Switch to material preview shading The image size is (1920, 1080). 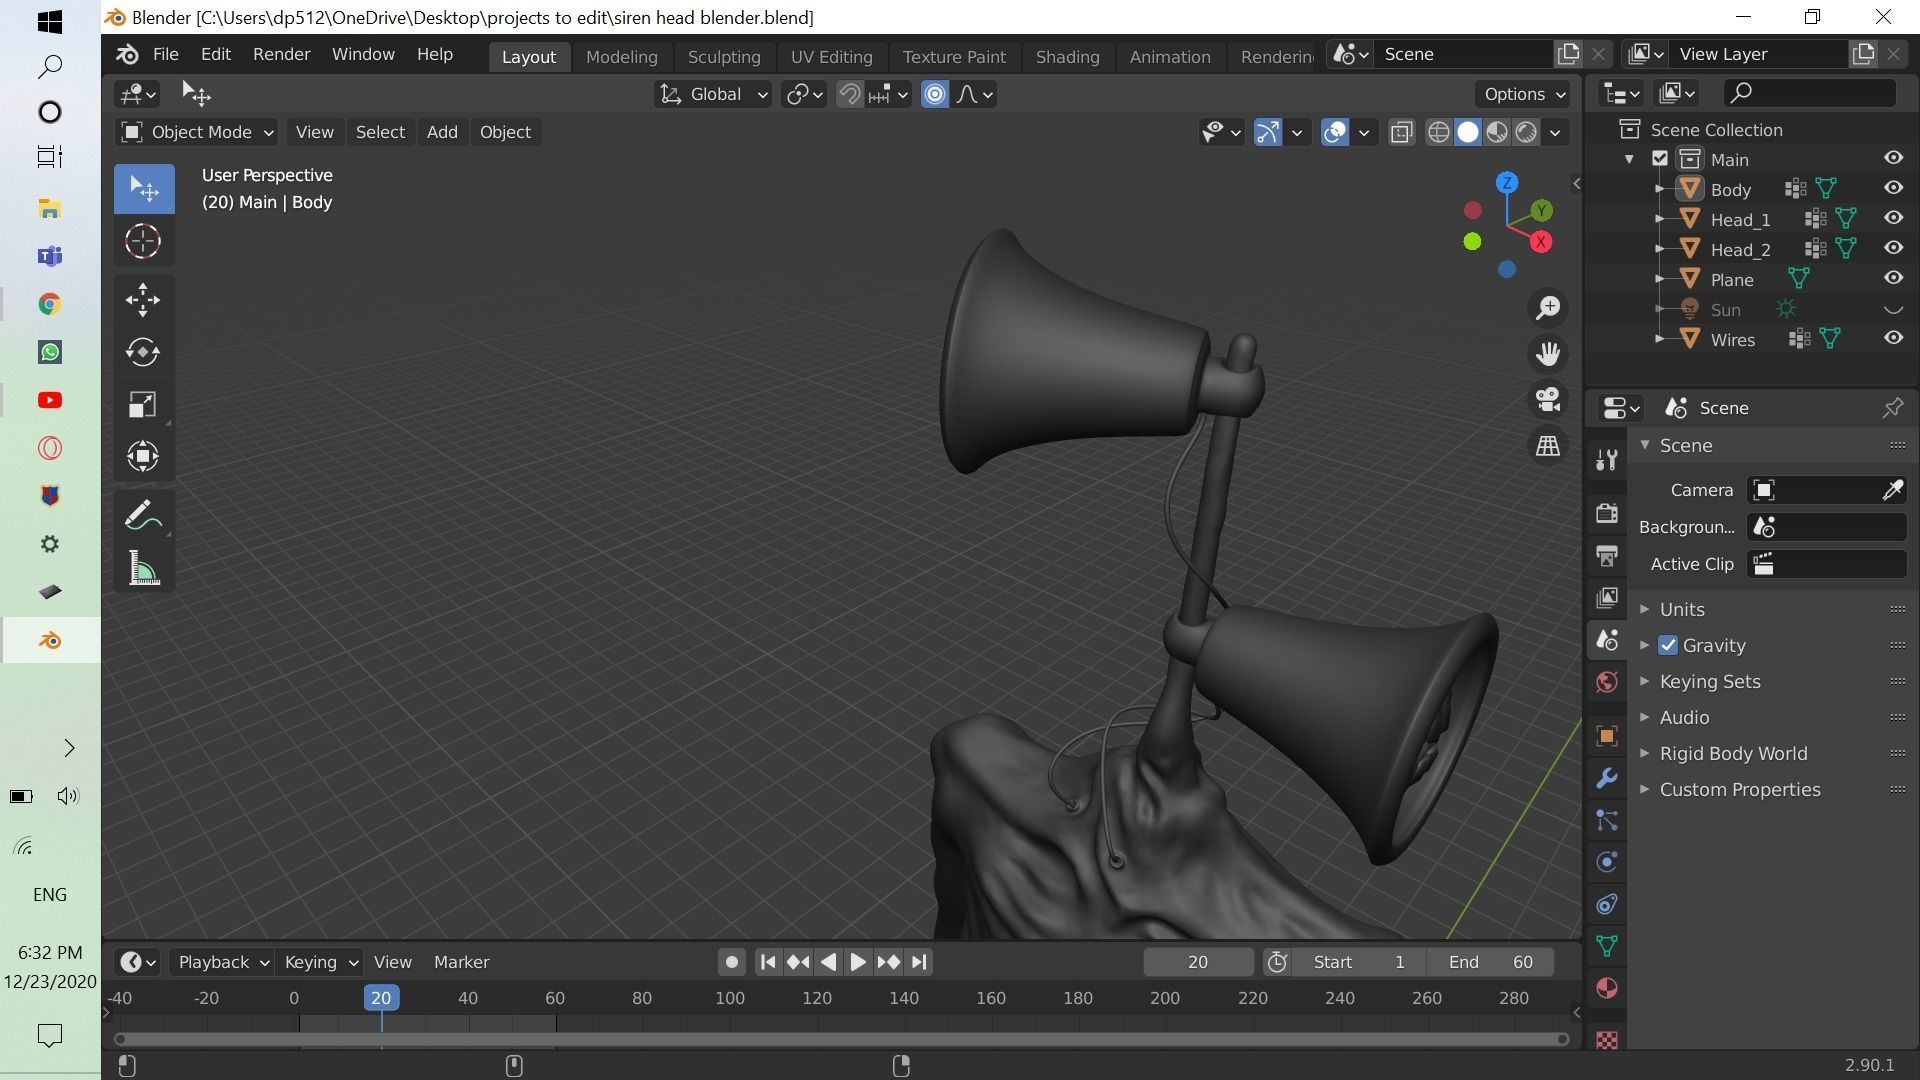1497,132
